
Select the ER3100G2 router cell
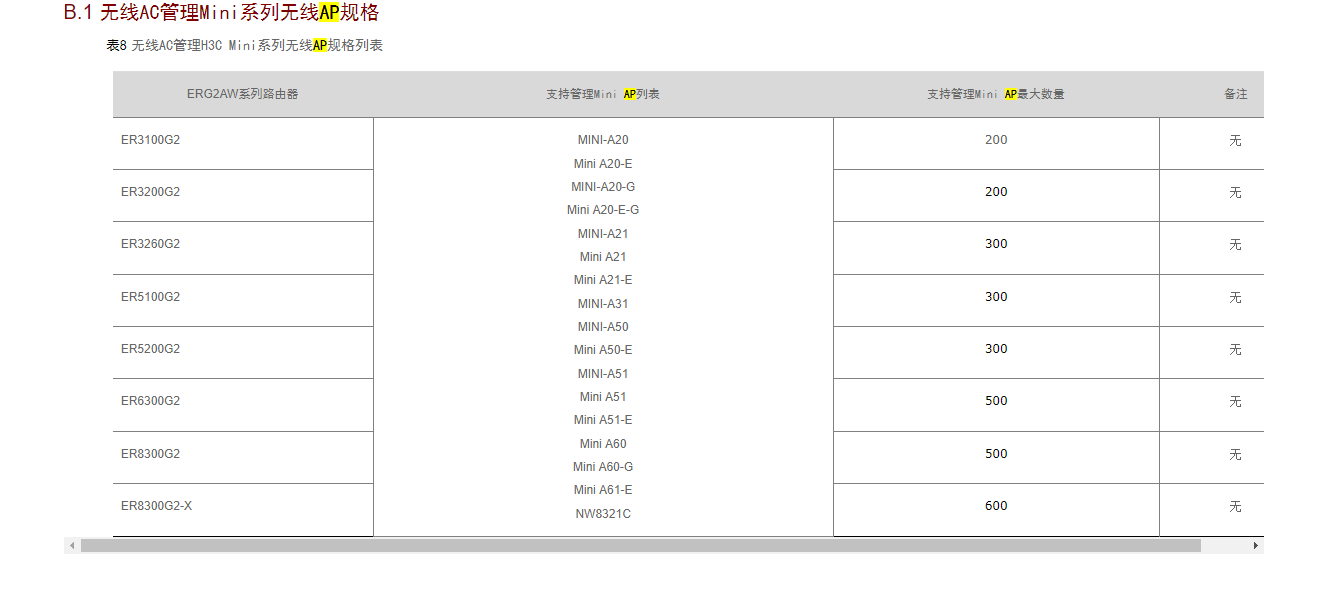(x=151, y=140)
